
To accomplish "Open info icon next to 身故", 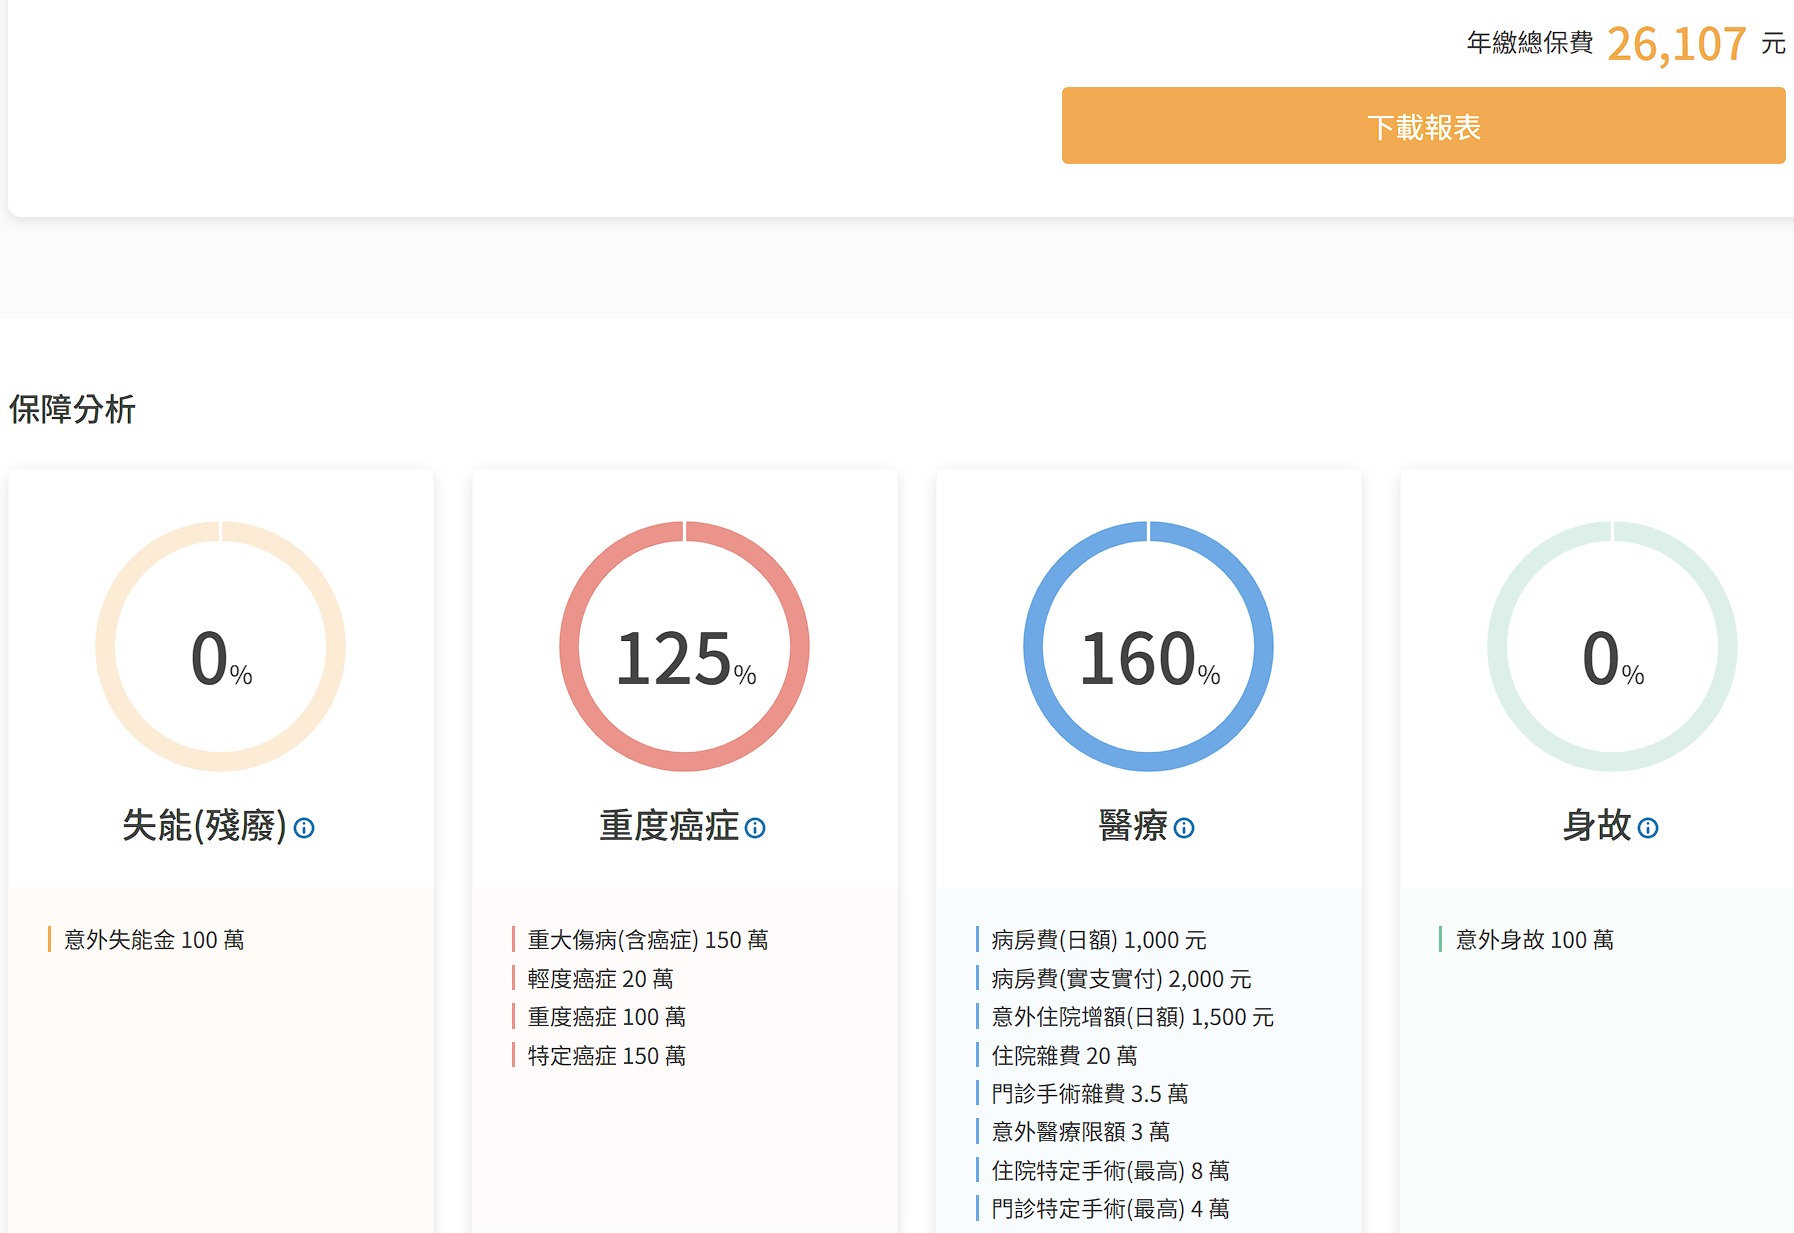I will click(x=1648, y=828).
